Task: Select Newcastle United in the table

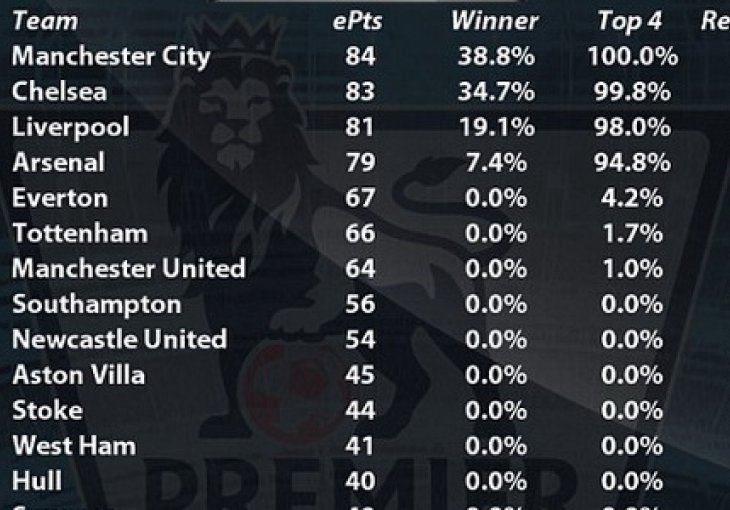Action: click(x=120, y=340)
